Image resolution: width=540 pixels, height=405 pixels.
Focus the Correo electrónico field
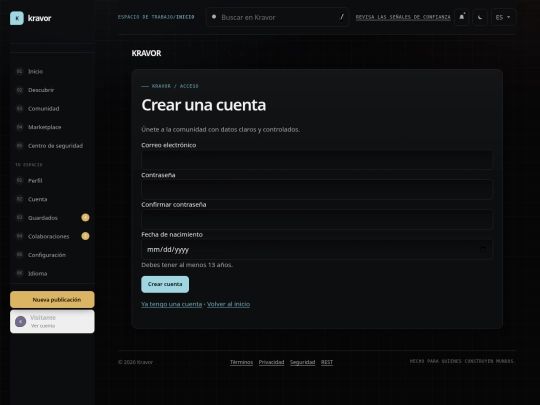[317, 160]
